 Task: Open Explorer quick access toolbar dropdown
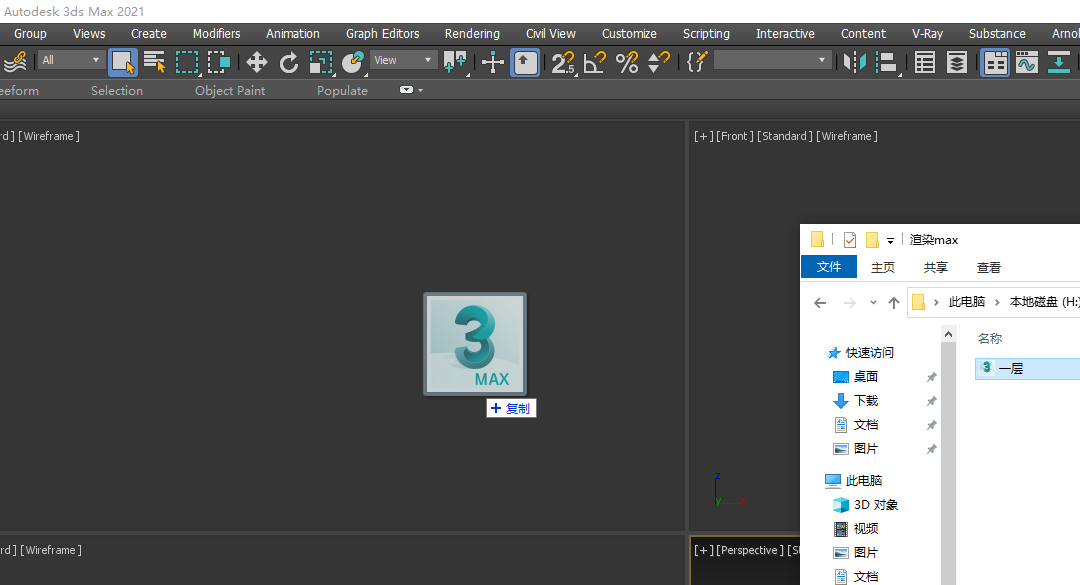pyautogui.click(x=890, y=240)
